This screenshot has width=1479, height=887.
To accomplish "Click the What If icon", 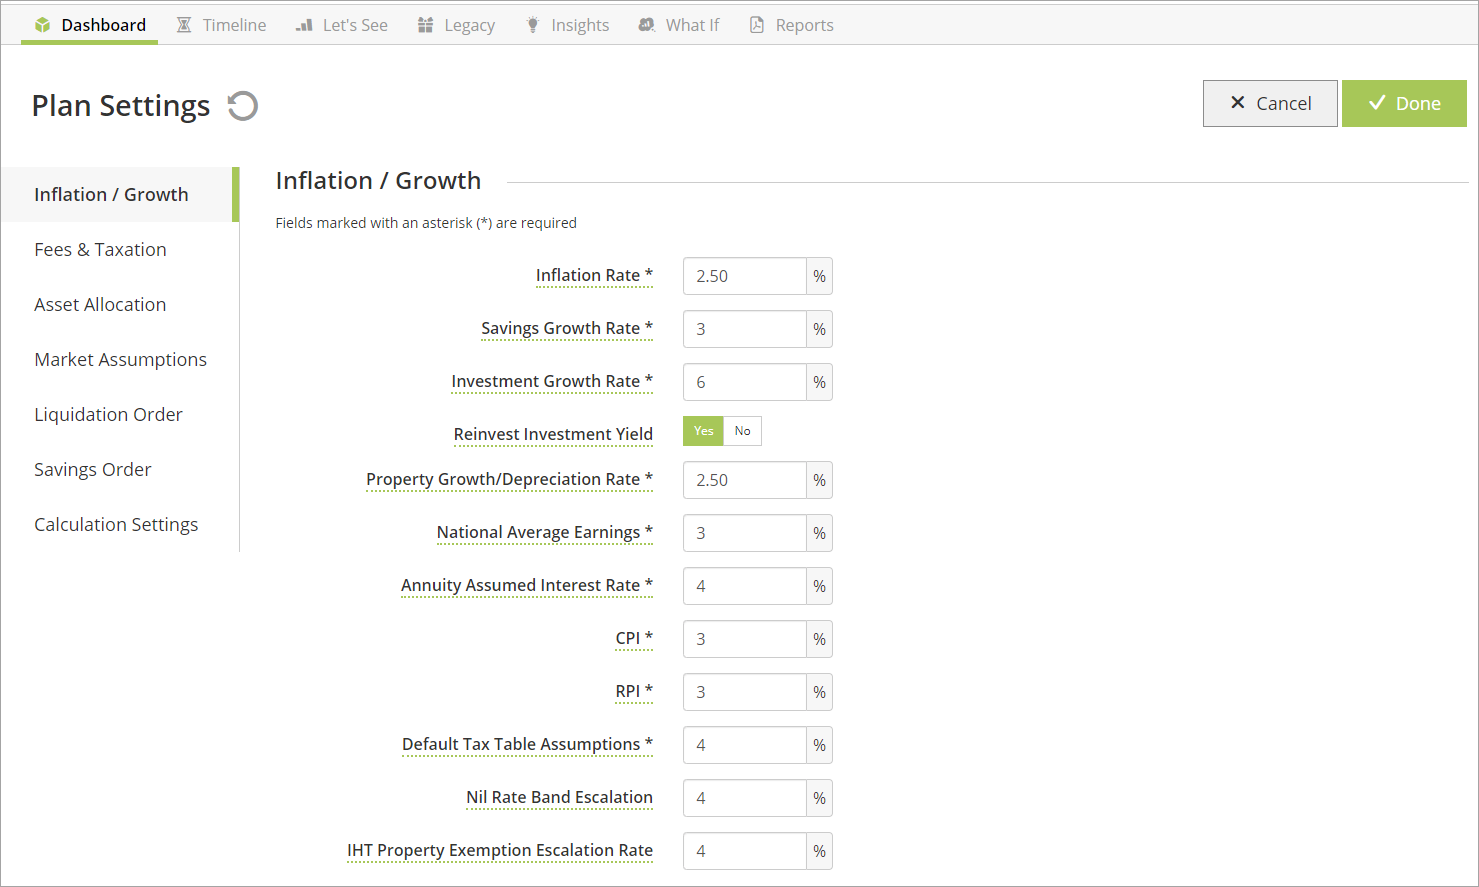I will tap(647, 25).
